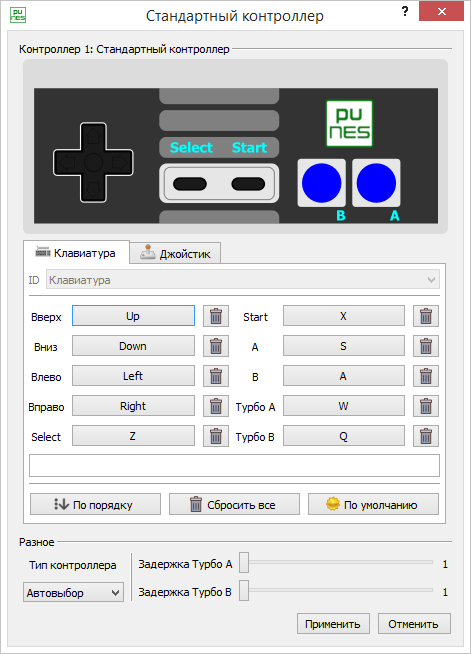The image size is (471, 654).
Task: Click the window help question mark button
Action: tap(405, 11)
